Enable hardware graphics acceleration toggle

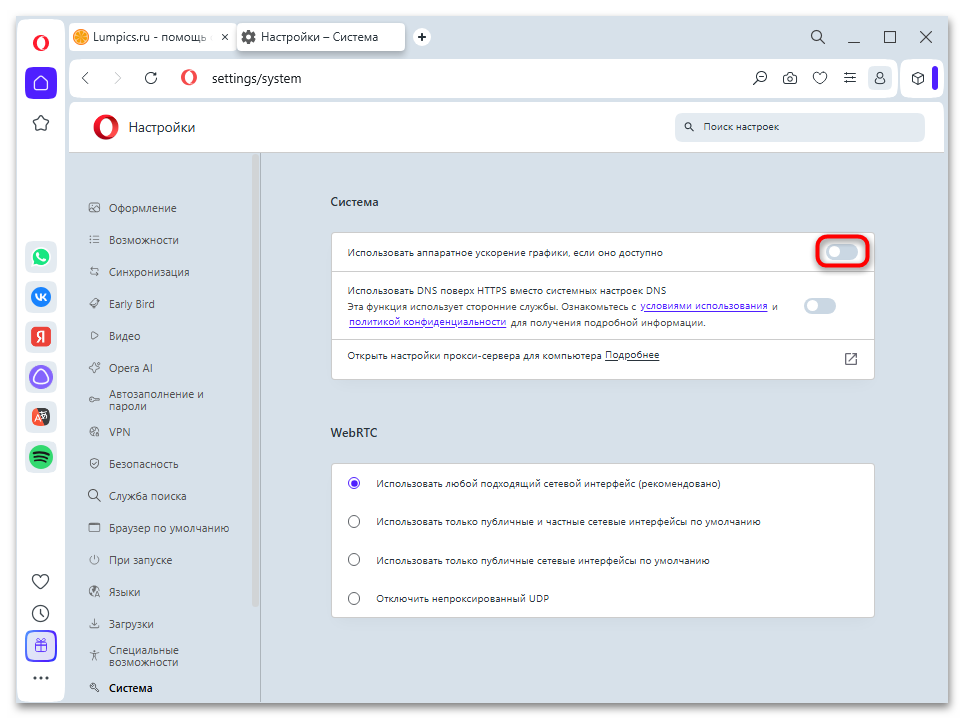[842, 252]
